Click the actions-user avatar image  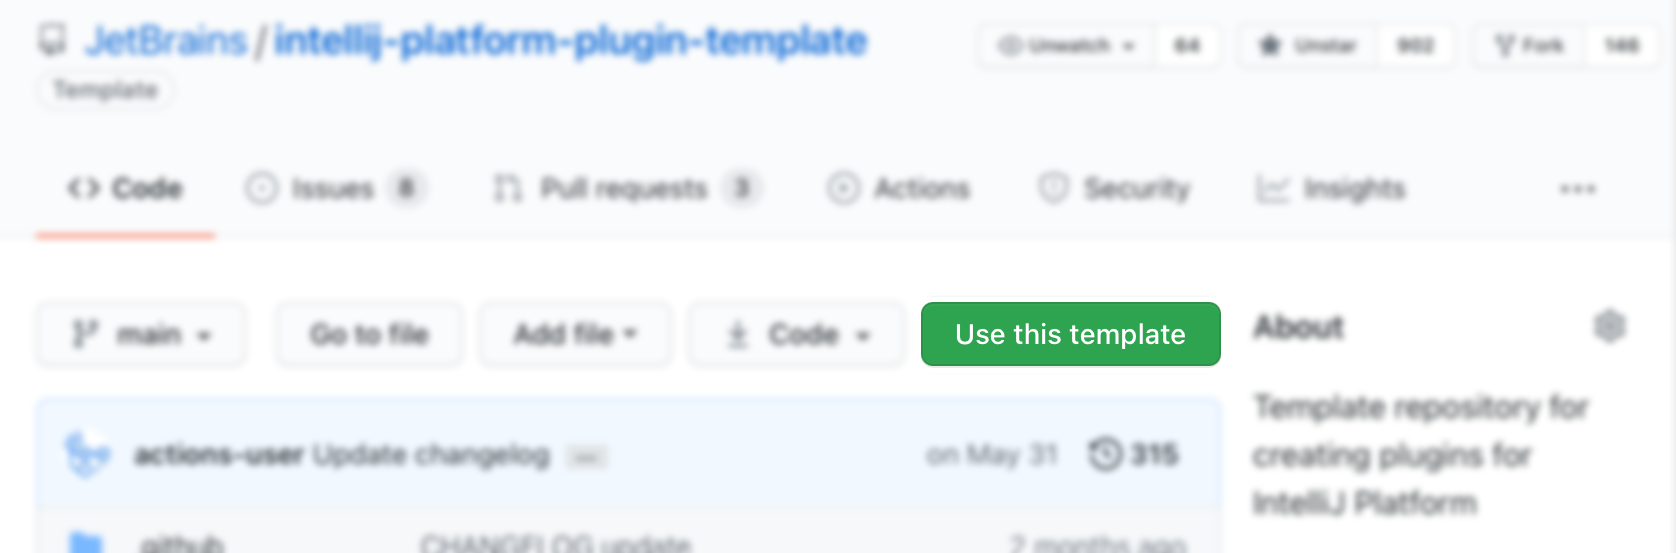tap(87, 455)
